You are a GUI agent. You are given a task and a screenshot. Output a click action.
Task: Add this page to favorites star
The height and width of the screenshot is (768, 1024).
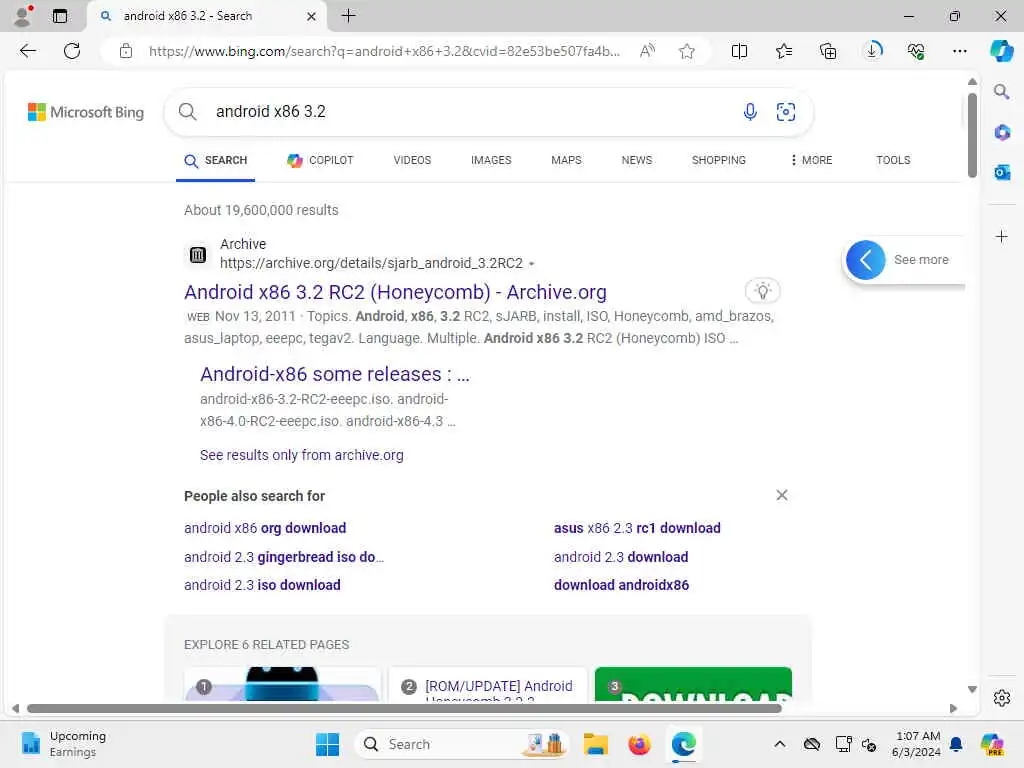coord(686,51)
